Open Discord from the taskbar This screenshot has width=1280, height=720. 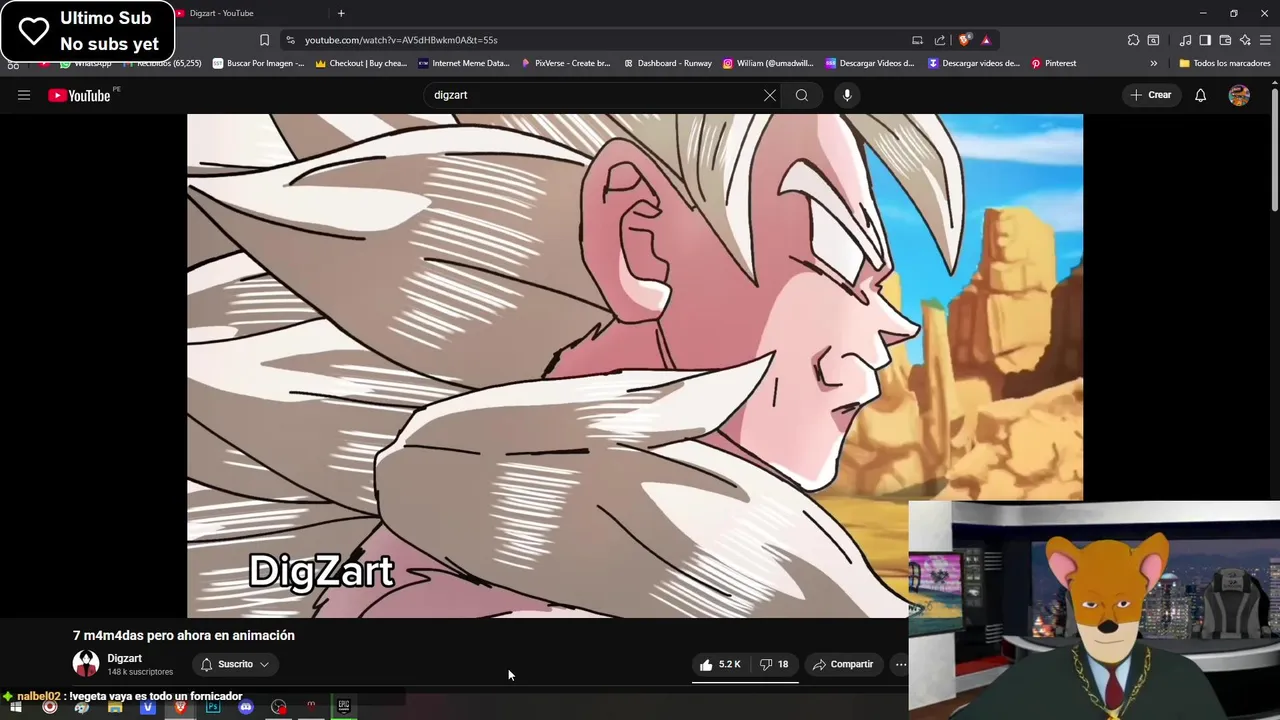pyautogui.click(x=246, y=707)
